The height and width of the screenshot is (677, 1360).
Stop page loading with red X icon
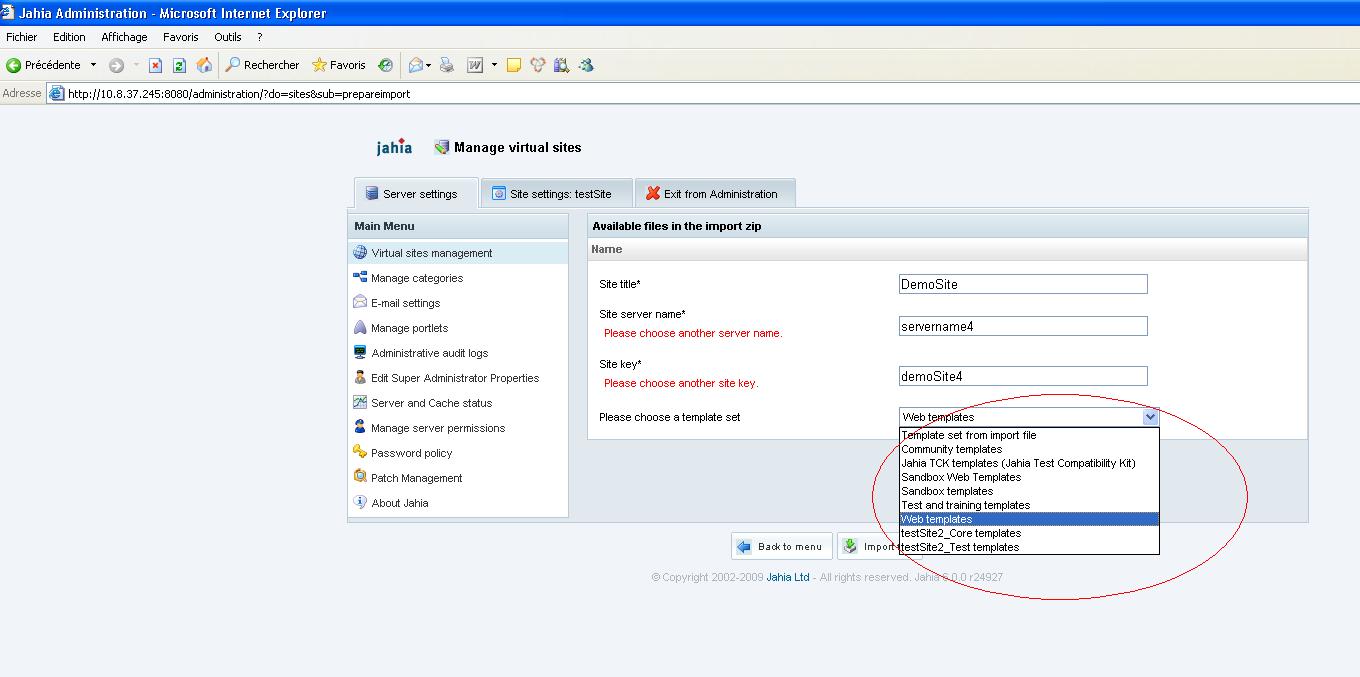155,65
